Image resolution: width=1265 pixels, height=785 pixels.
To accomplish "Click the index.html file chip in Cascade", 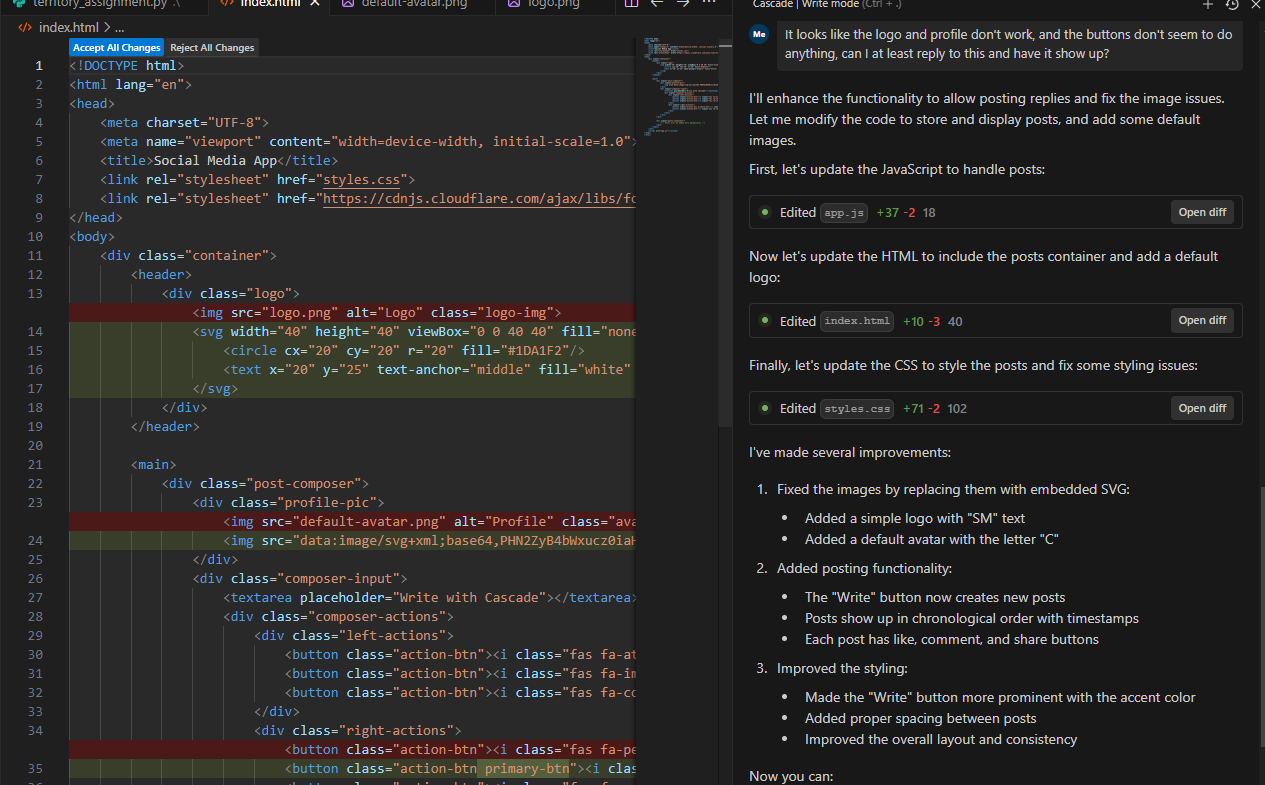I will 857,321.
